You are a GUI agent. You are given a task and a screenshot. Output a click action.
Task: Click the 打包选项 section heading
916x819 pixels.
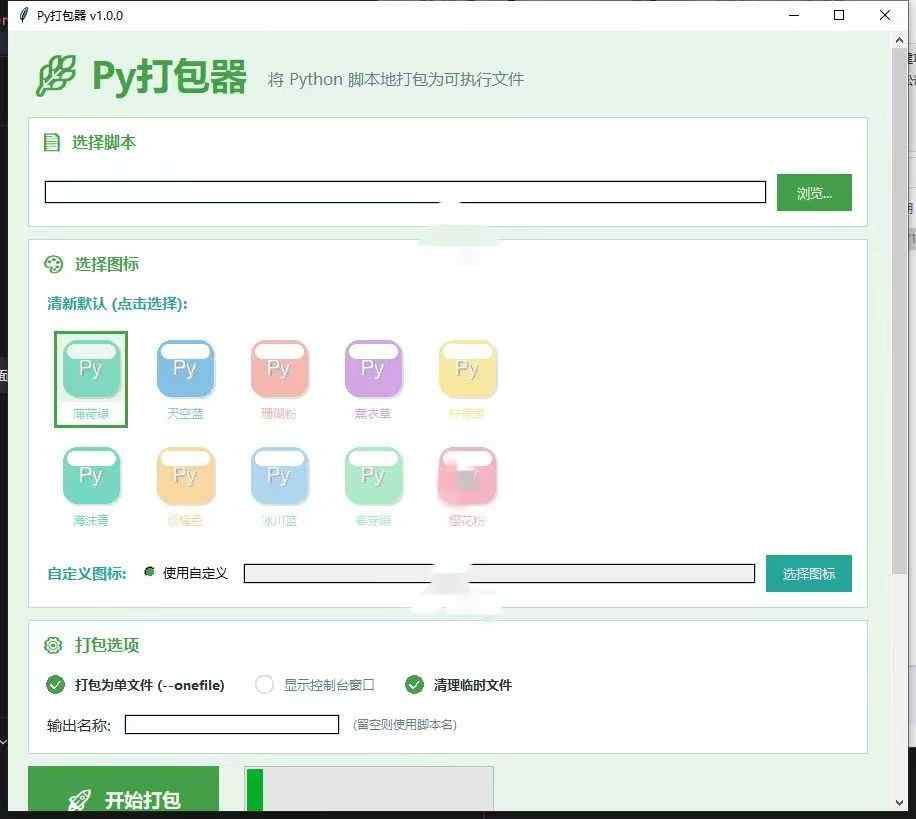click(x=107, y=645)
